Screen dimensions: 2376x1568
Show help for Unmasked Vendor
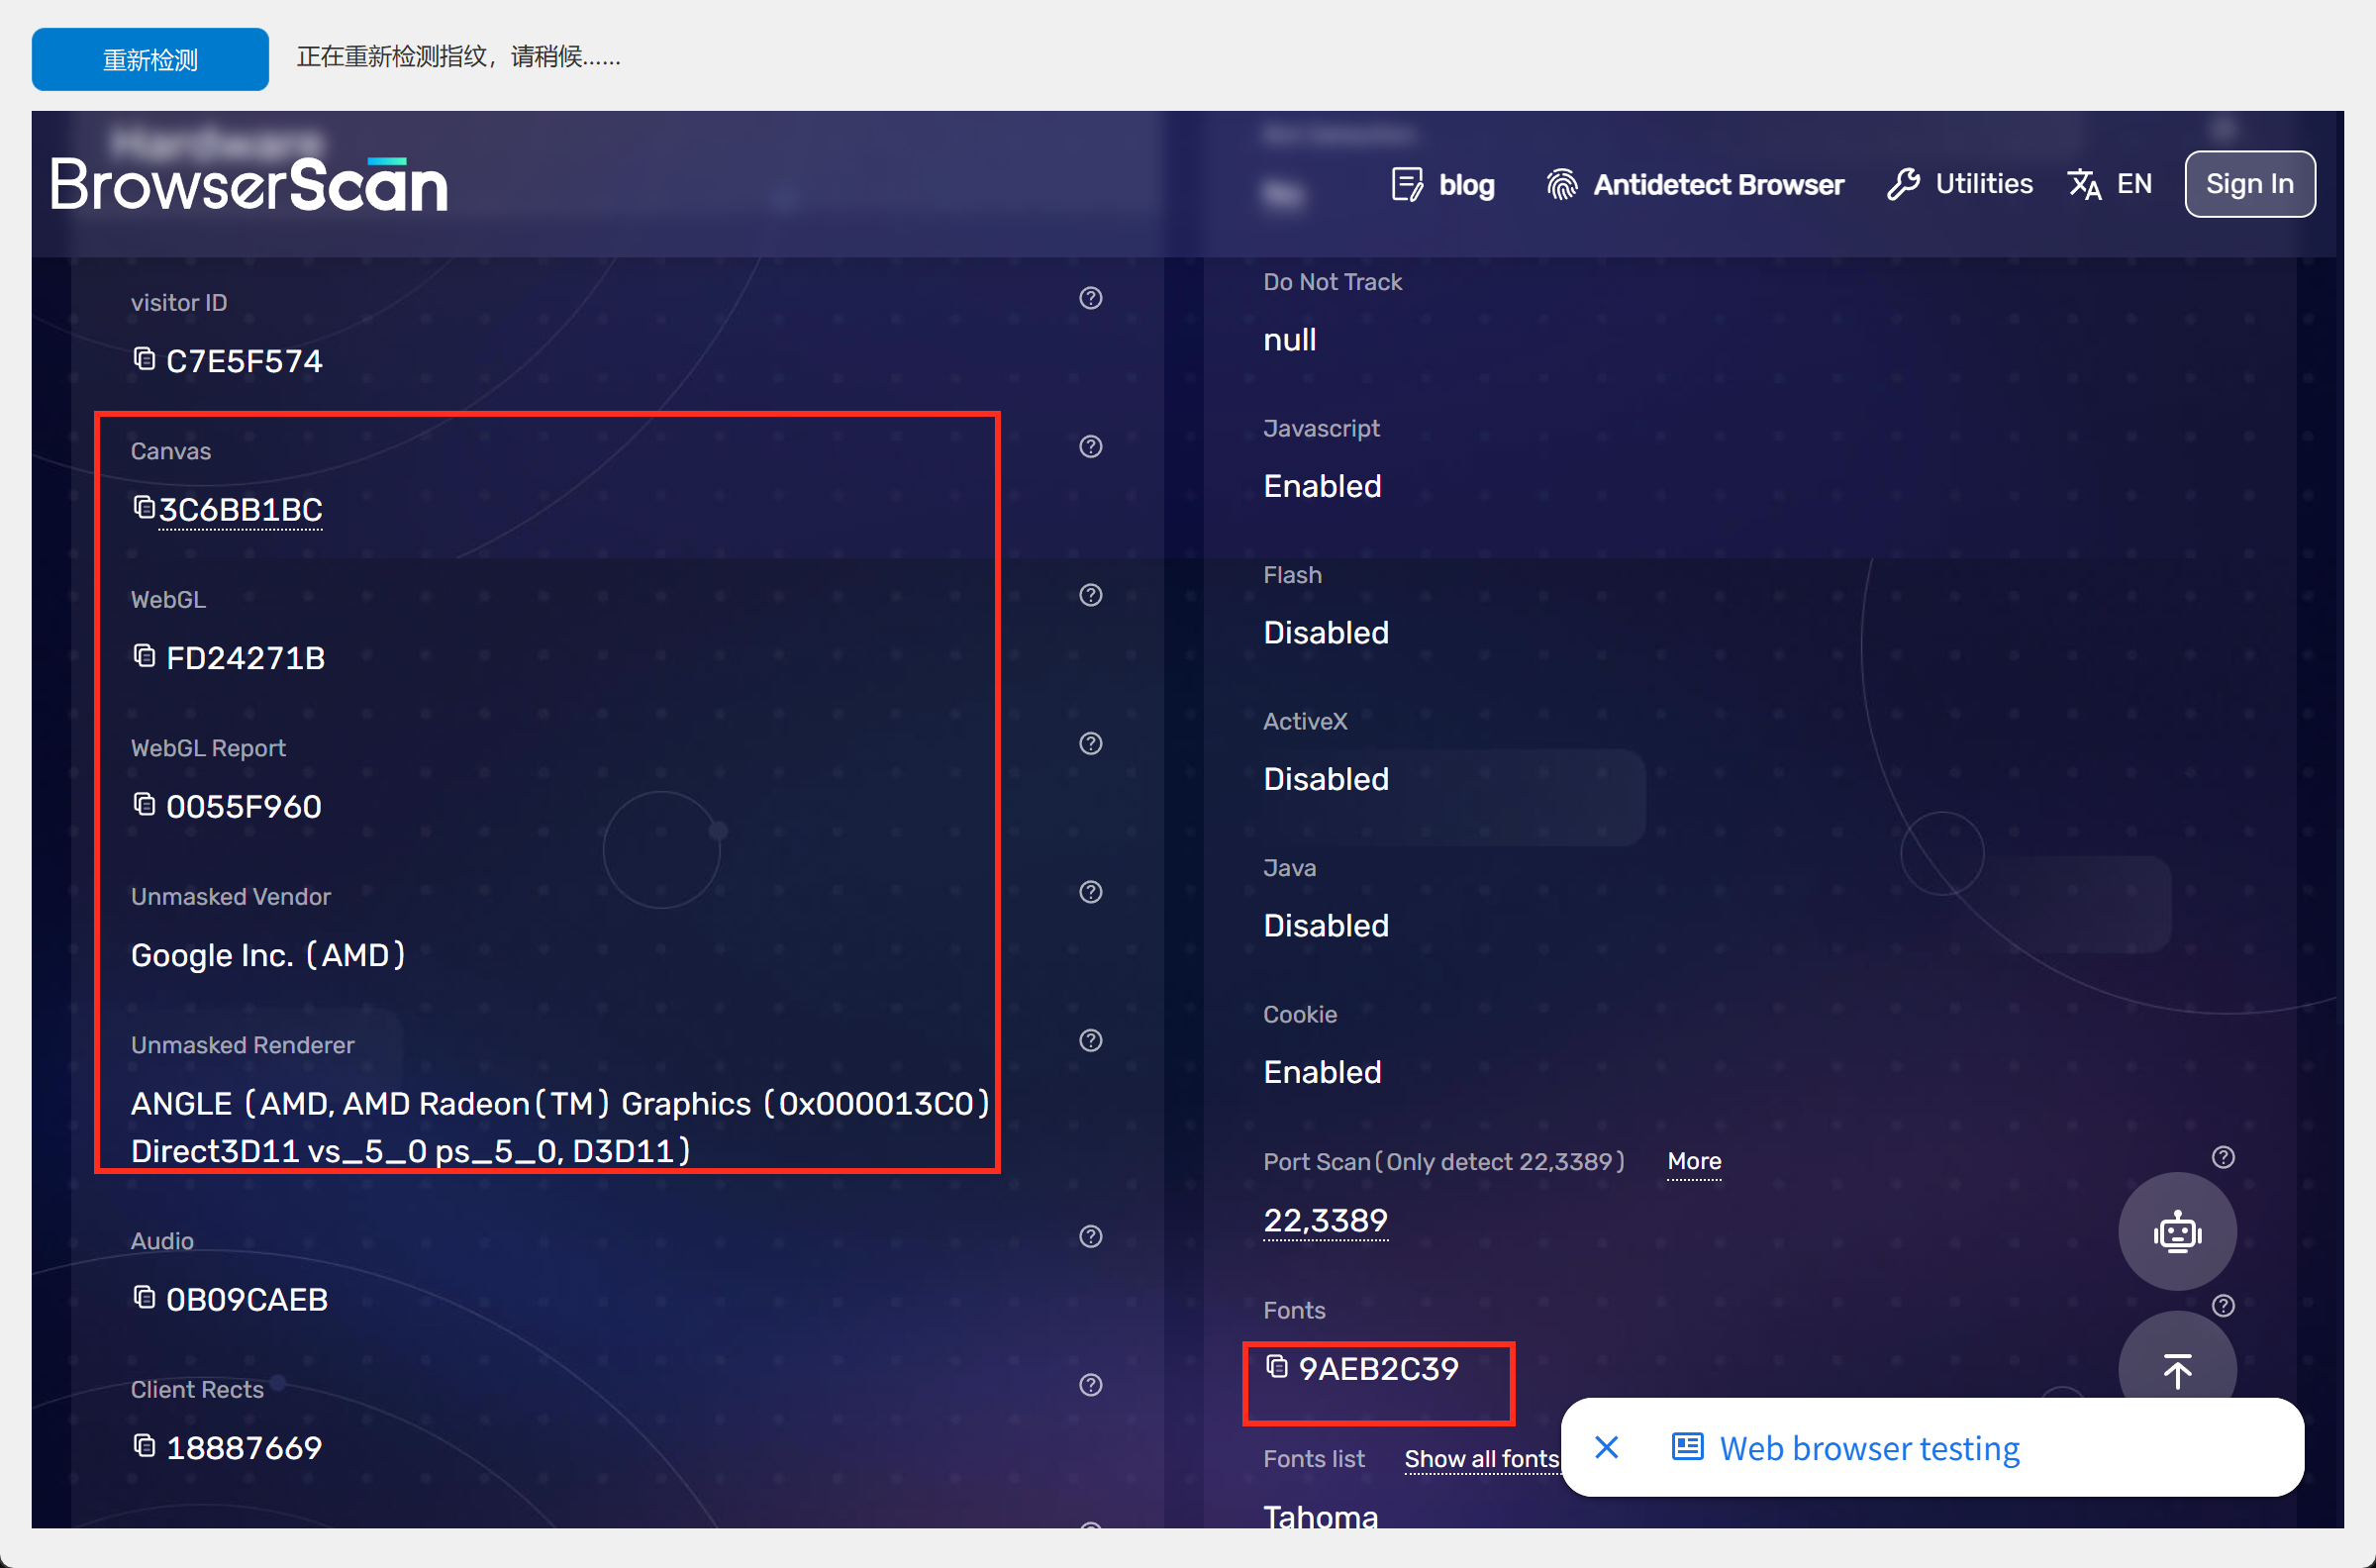pyautogui.click(x=1091, y=892)
